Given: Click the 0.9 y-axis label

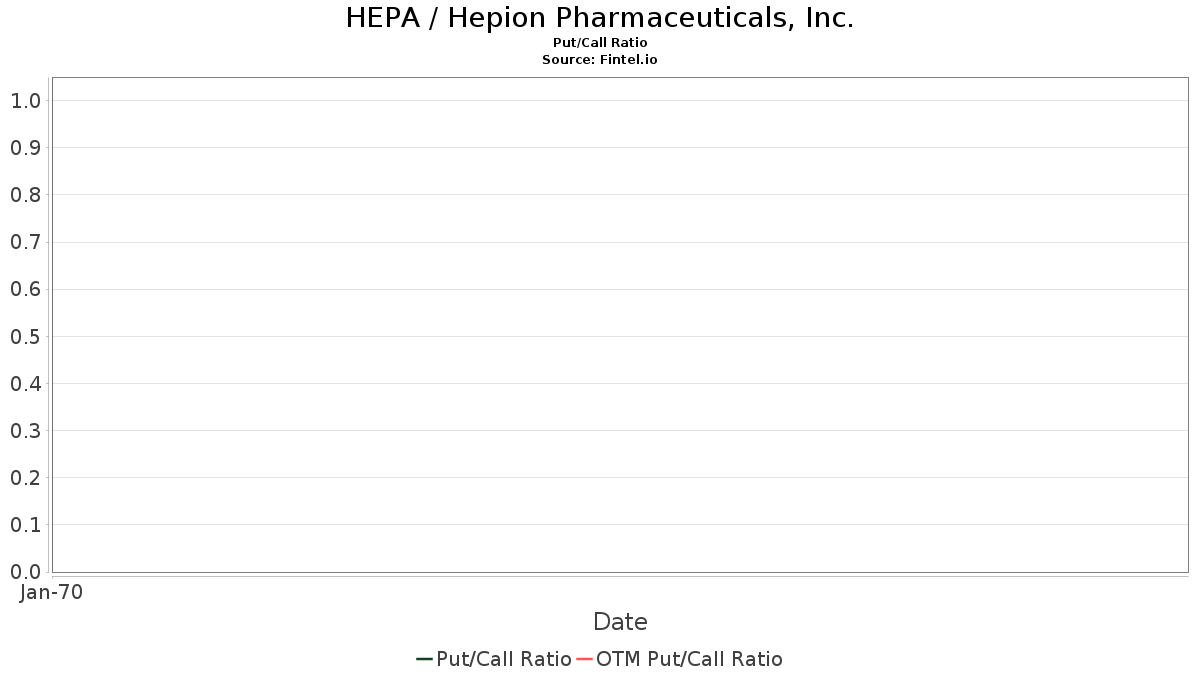Looking at the screenshot, I should pos(25,148).
